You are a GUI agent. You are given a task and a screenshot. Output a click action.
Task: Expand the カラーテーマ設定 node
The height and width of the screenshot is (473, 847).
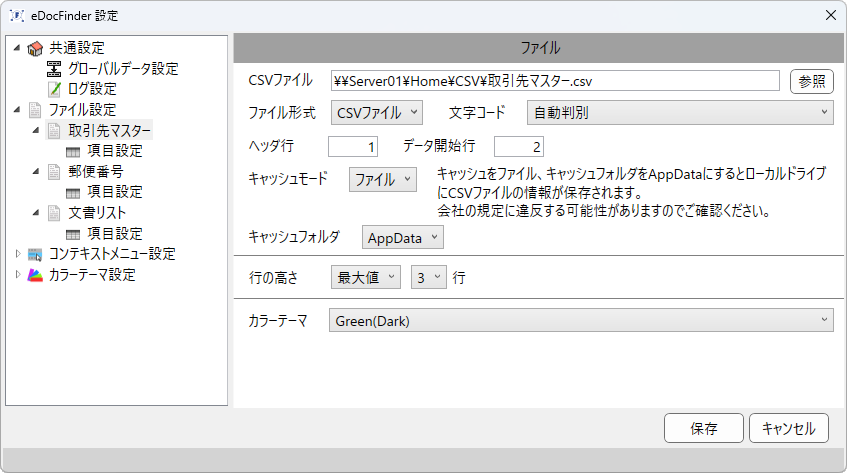point(17,274)
